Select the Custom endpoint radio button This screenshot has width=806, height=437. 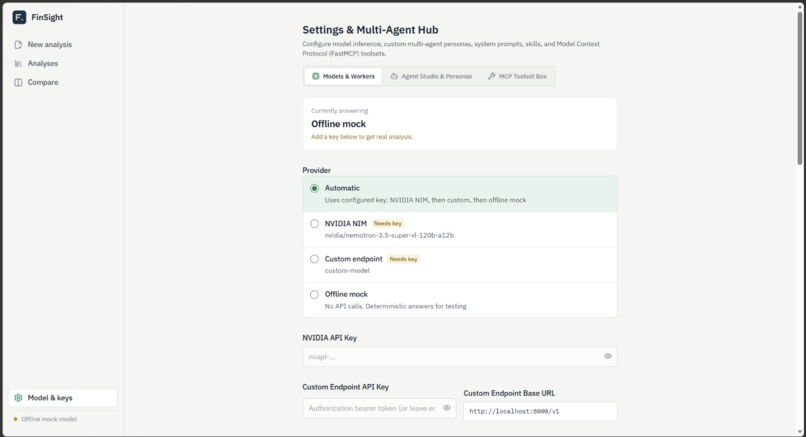click(x=314, y=259)
